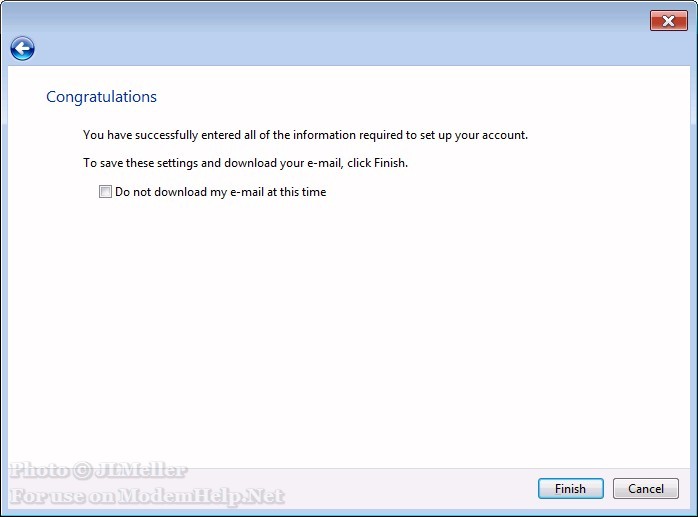Click the 'To save these settings' instruction

tap(245, 162)
